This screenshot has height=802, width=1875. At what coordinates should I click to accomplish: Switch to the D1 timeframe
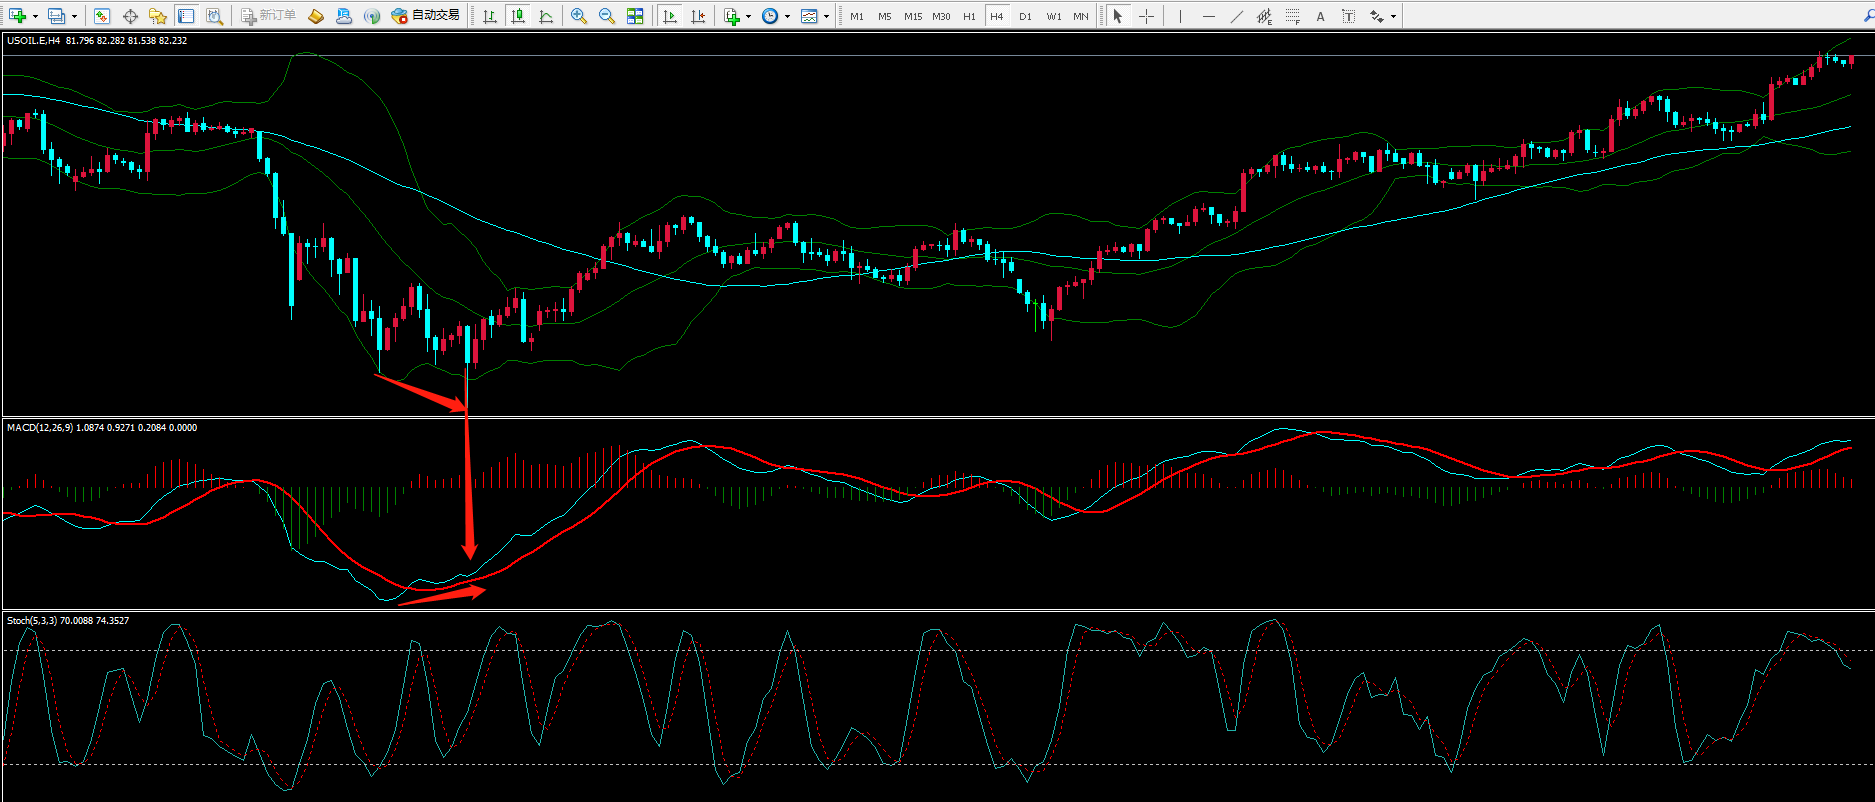coord(1025,16)
